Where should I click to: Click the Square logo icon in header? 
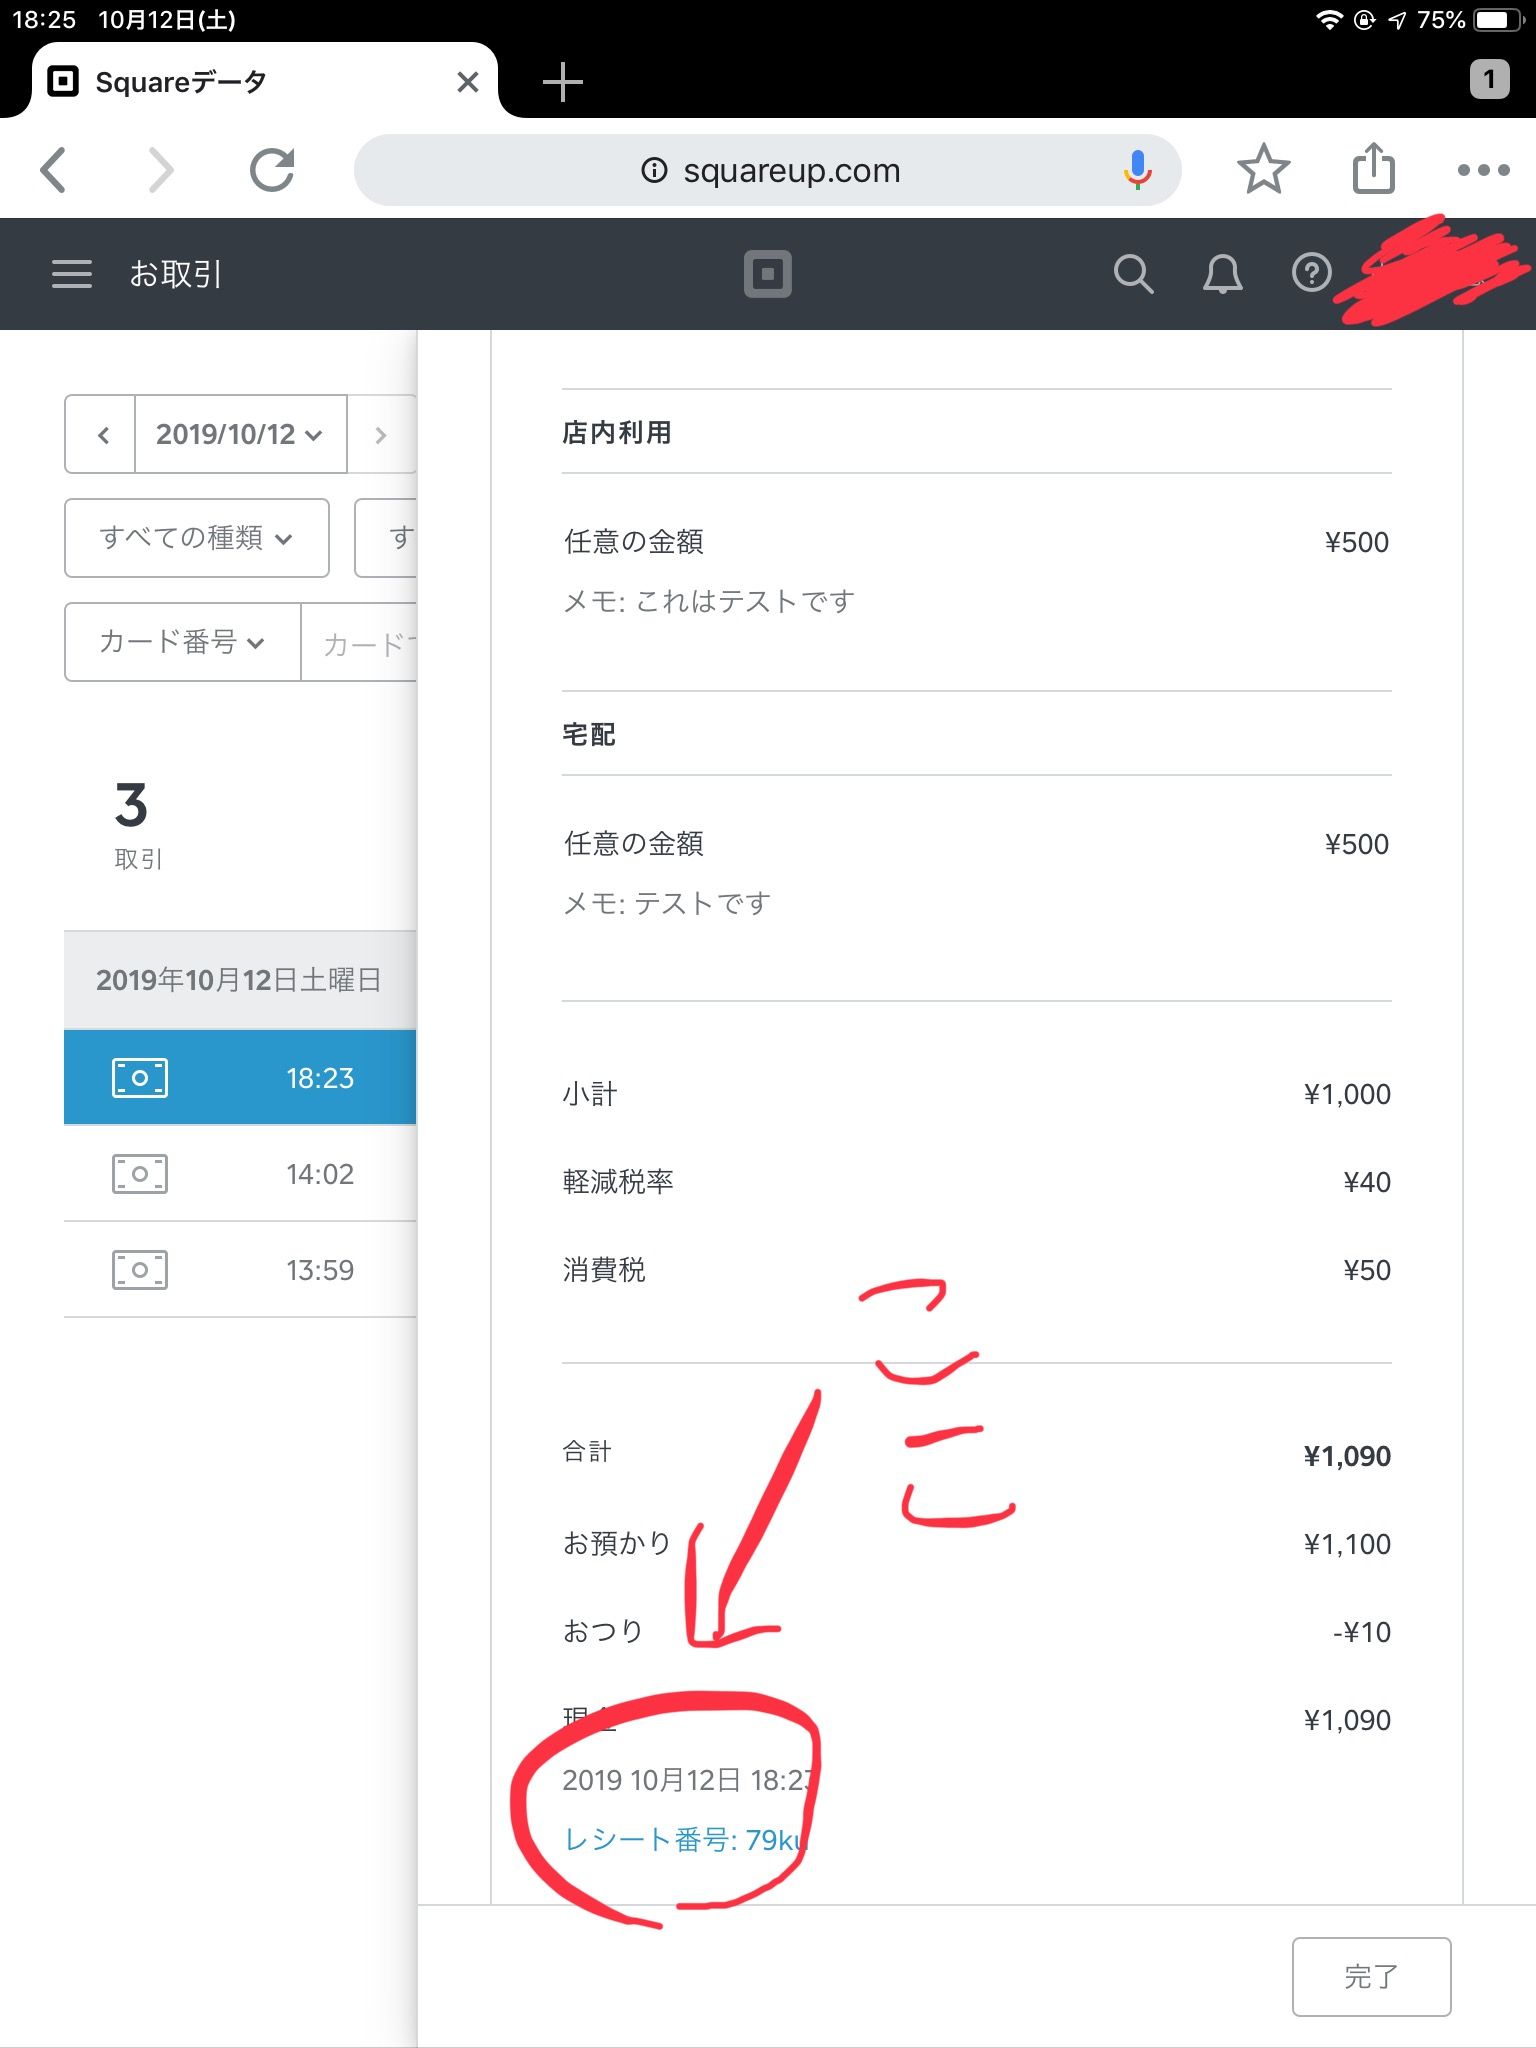767,274
